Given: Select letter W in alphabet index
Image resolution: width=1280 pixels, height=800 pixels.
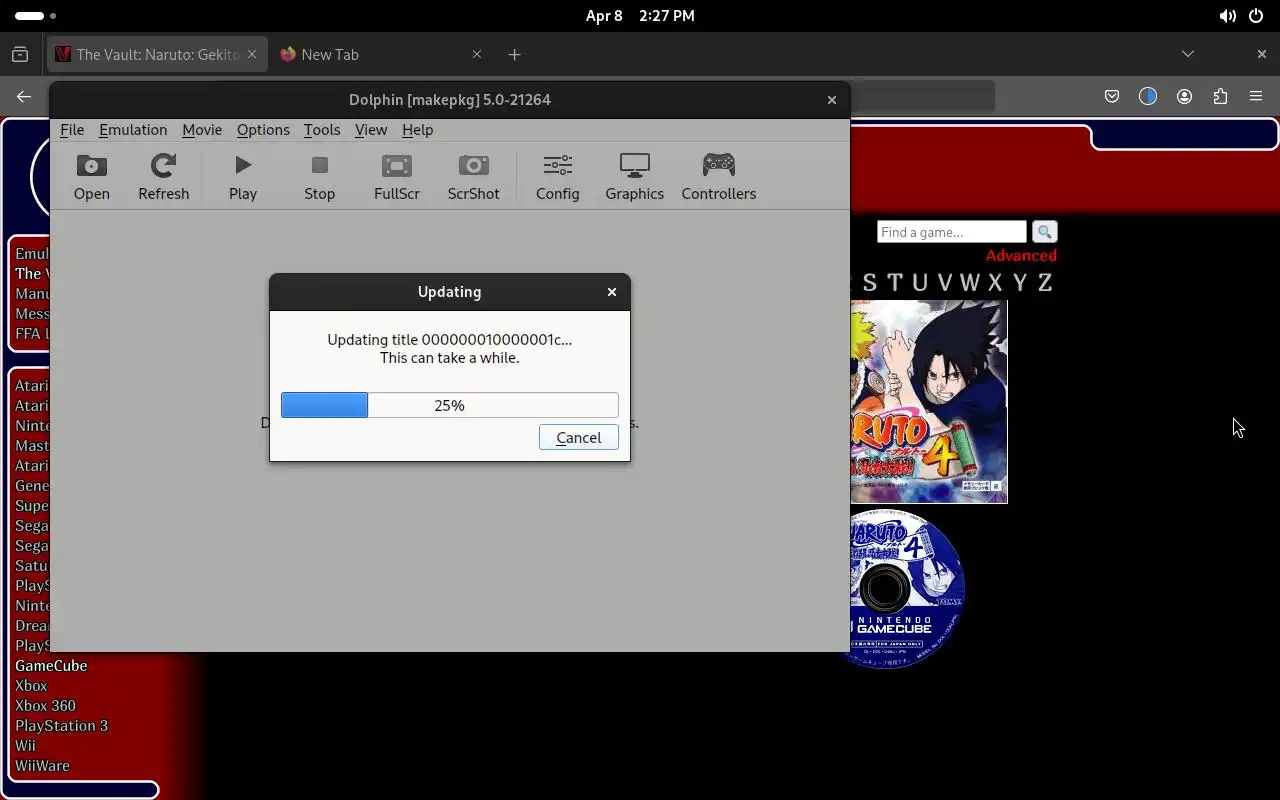Looking at the screenshot, I should click(970, 283).
